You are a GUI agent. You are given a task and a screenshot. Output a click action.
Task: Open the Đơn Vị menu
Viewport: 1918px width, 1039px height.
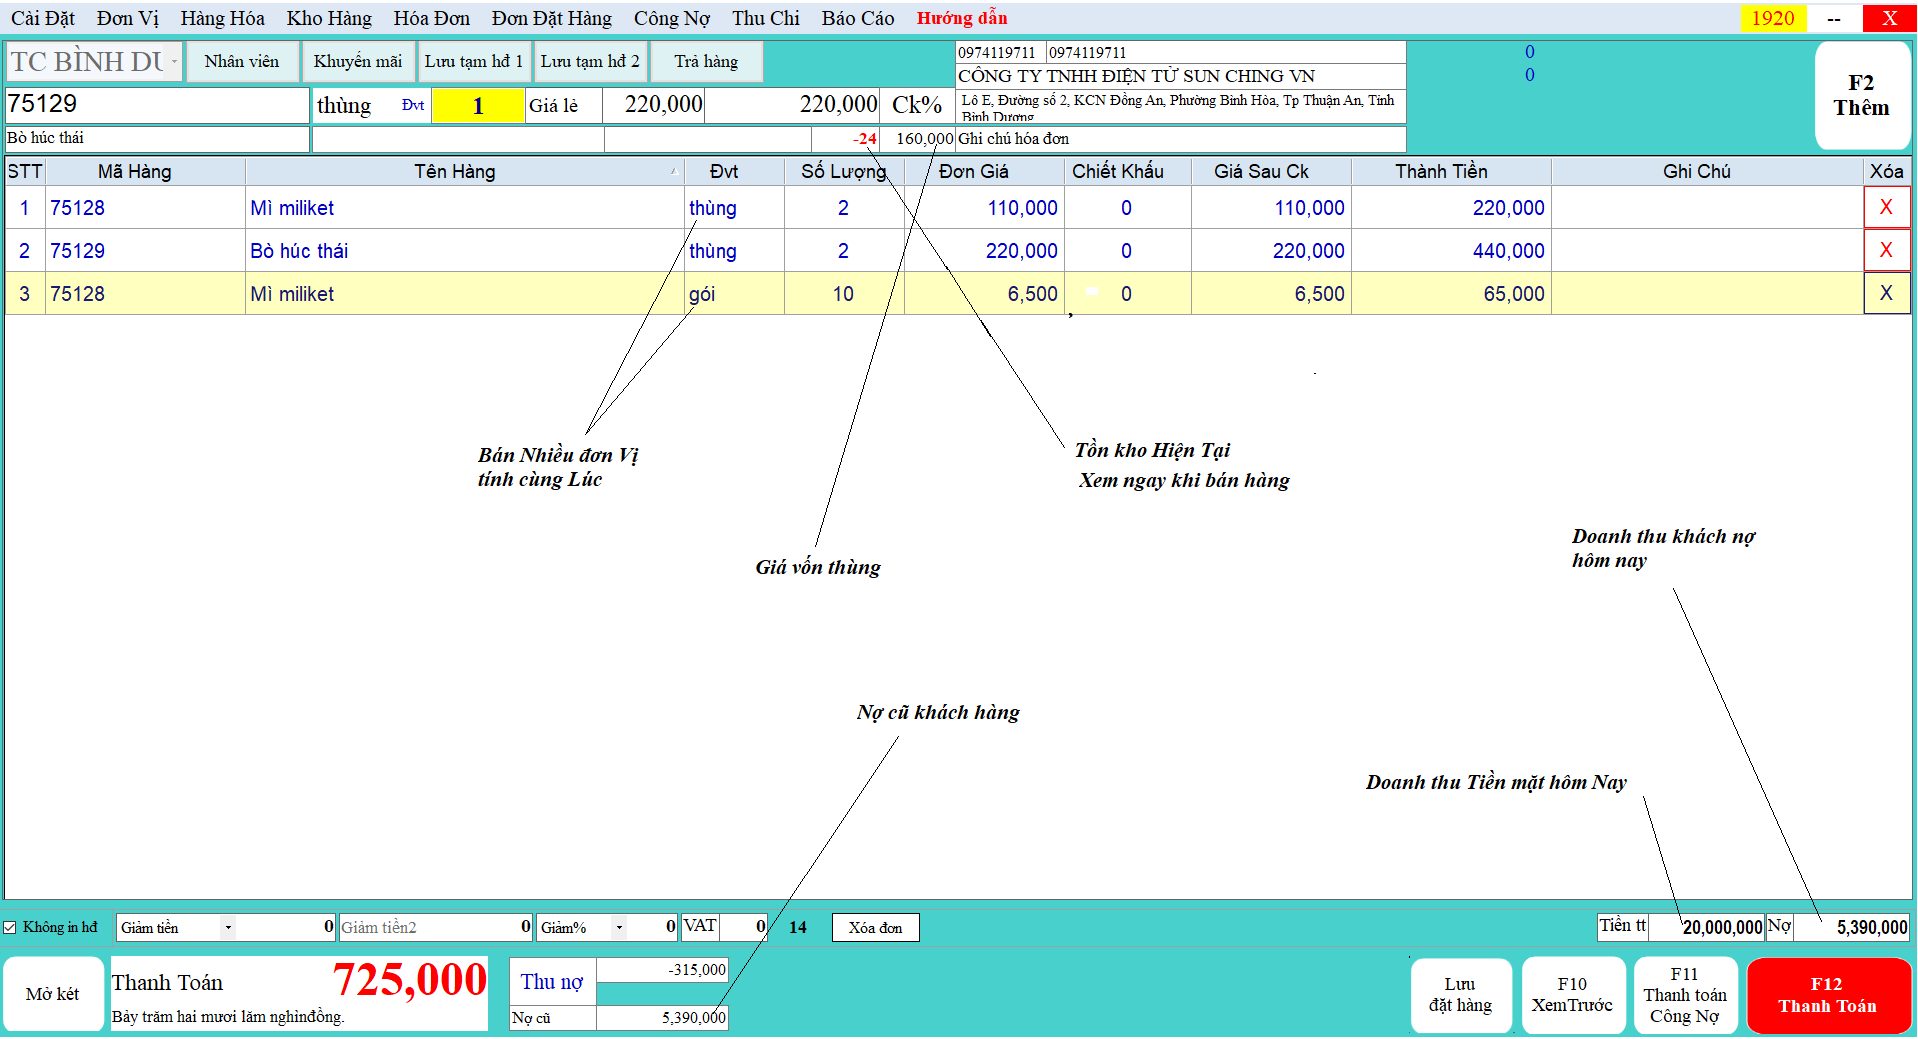[128, 18]
